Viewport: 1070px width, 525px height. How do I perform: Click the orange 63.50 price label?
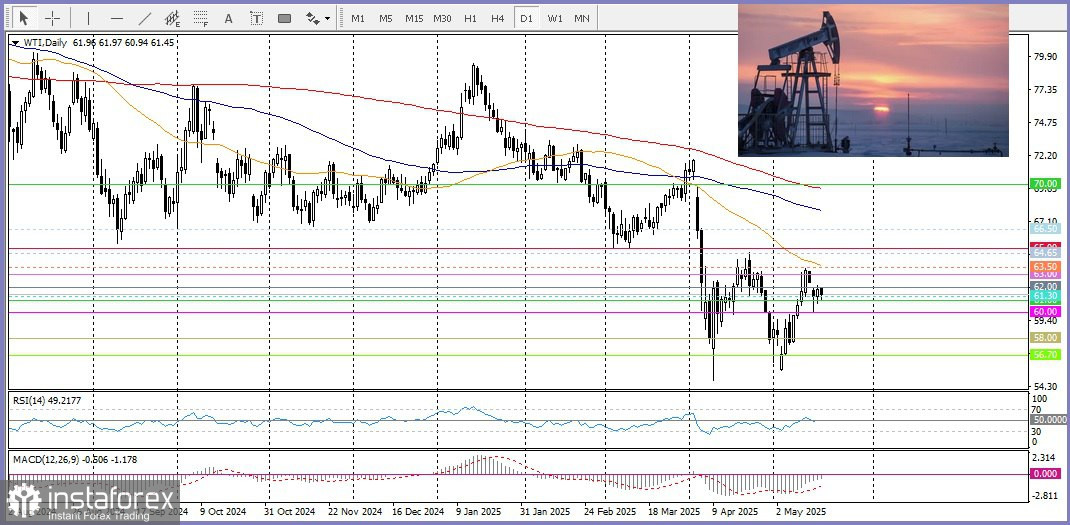1046,266
